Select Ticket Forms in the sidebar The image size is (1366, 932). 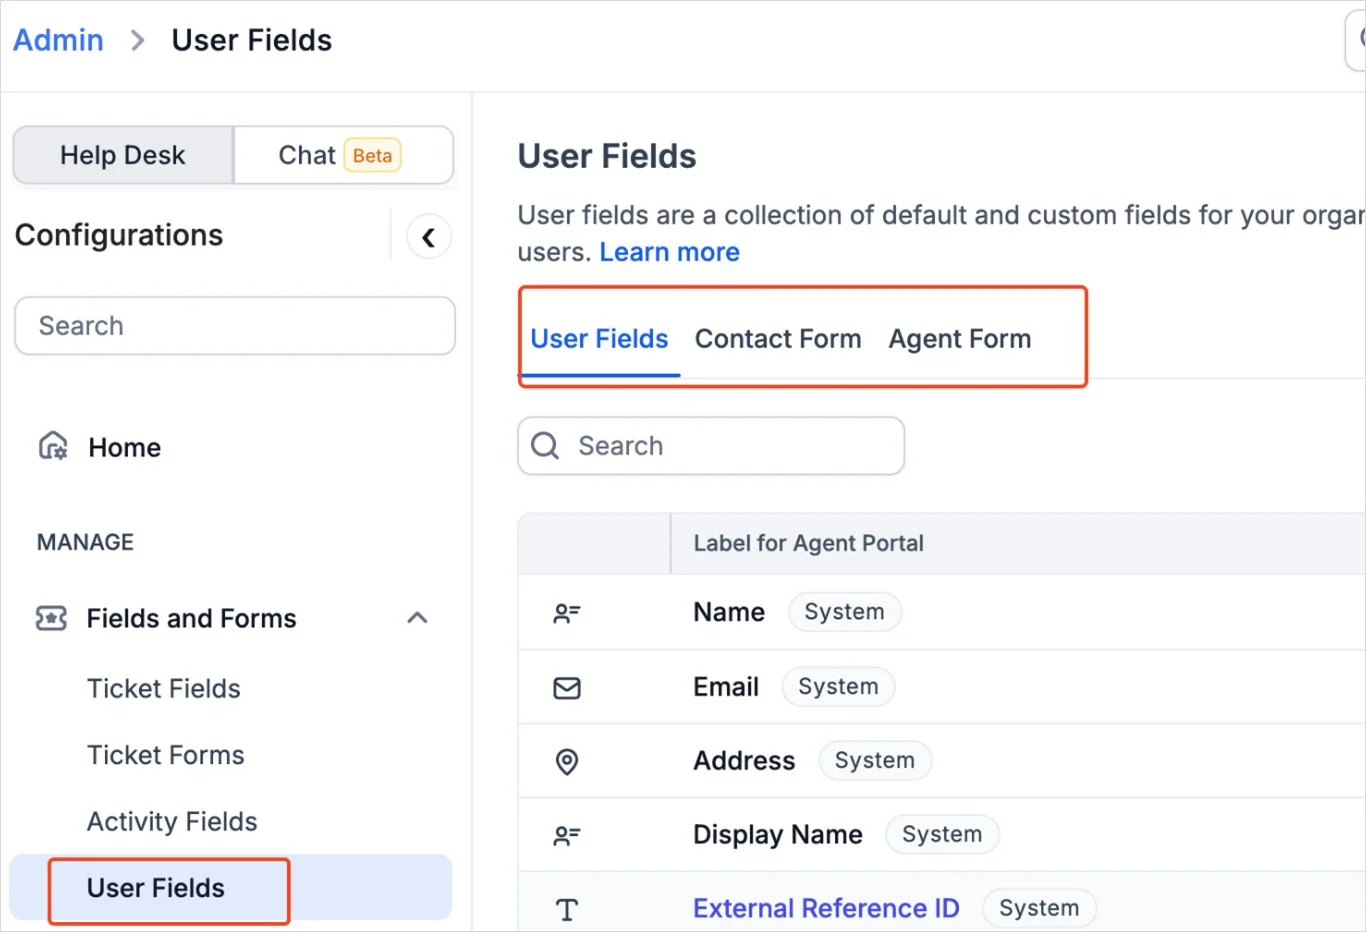[x=165, y=755]
